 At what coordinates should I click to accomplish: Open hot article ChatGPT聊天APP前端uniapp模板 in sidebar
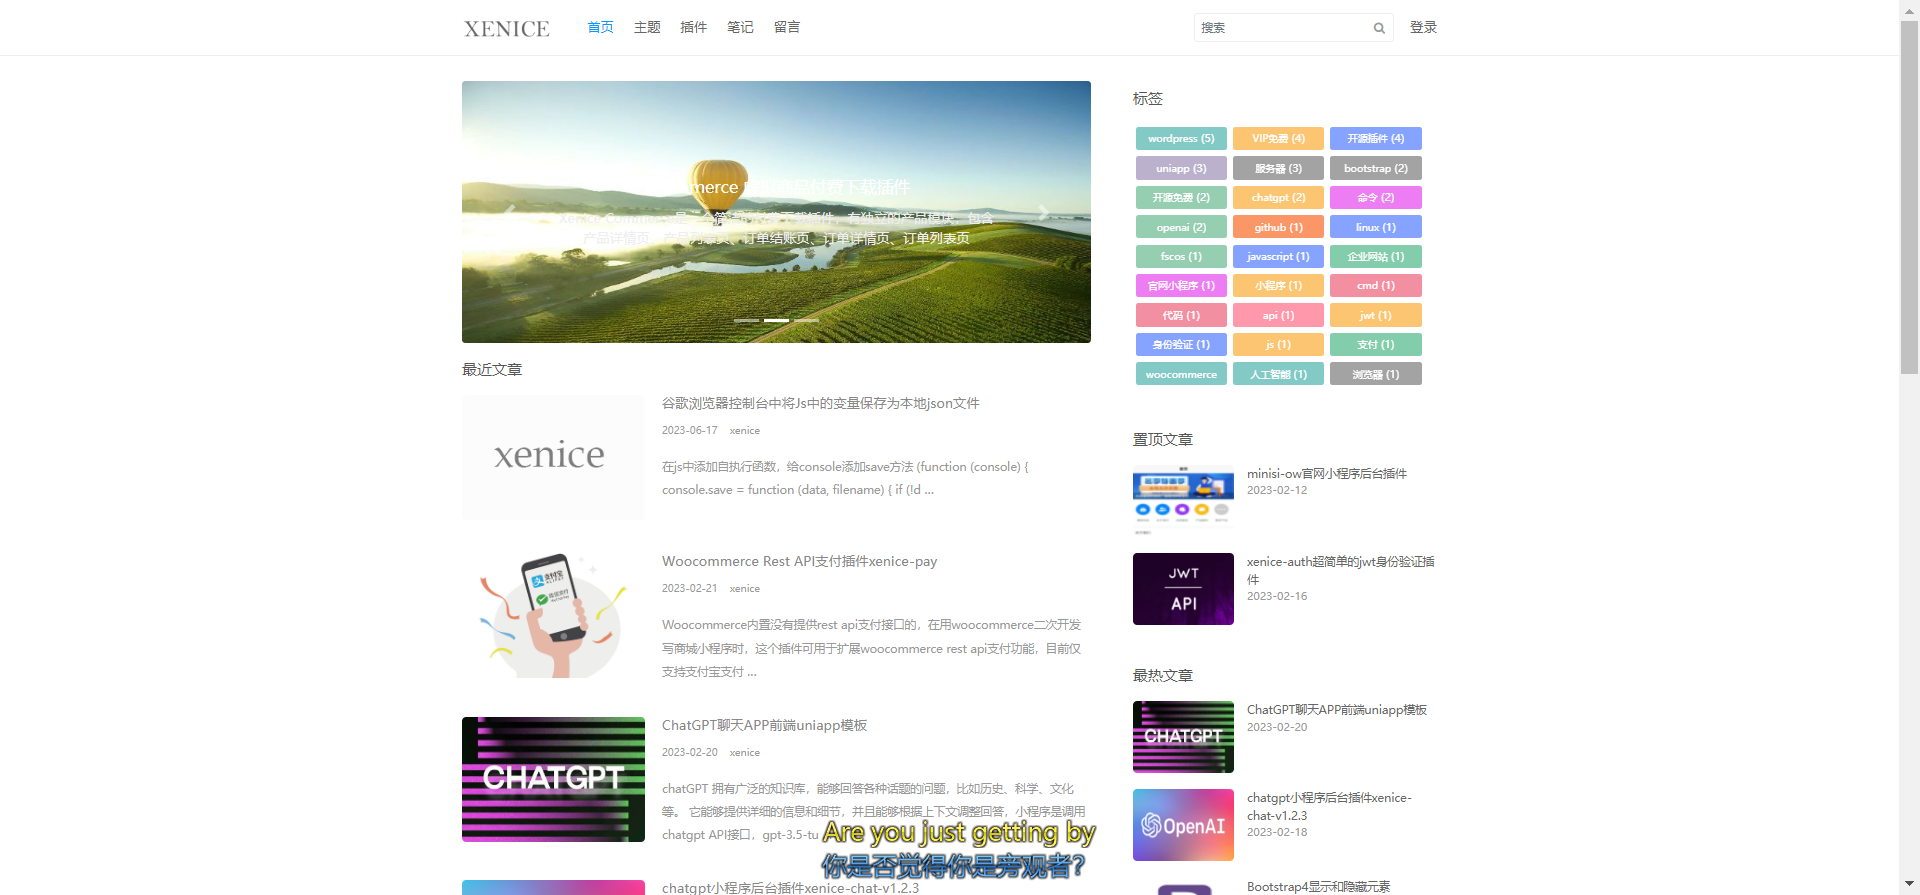tap(1336, 710)
